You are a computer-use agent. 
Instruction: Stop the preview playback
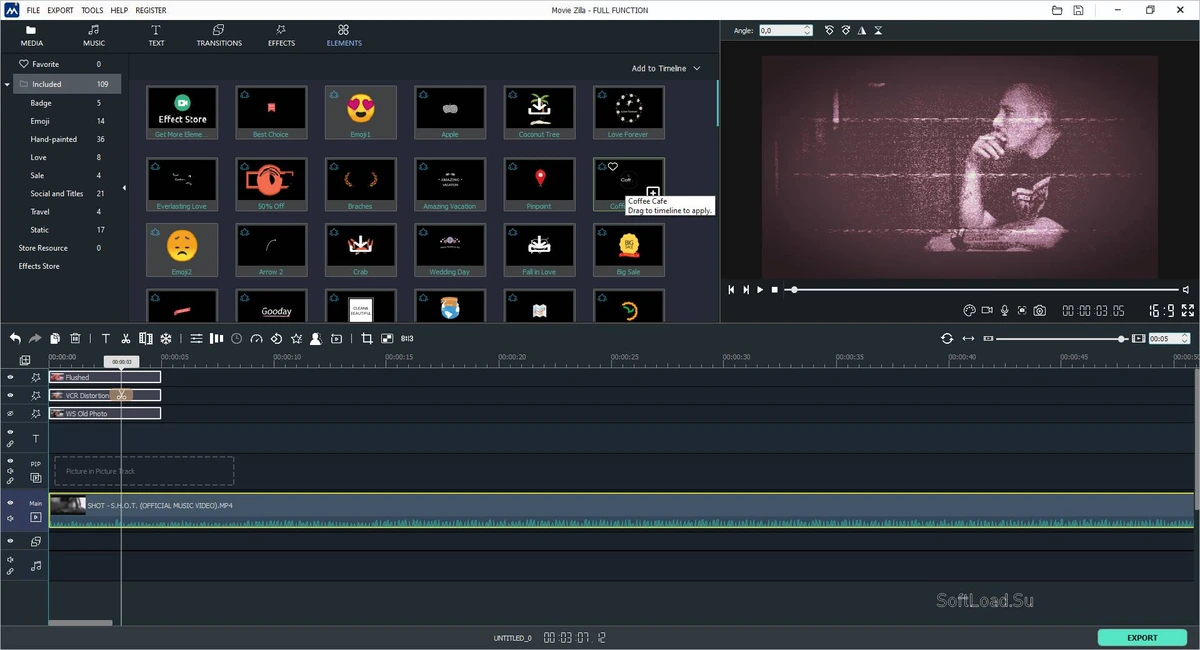[x=774, y=290]
